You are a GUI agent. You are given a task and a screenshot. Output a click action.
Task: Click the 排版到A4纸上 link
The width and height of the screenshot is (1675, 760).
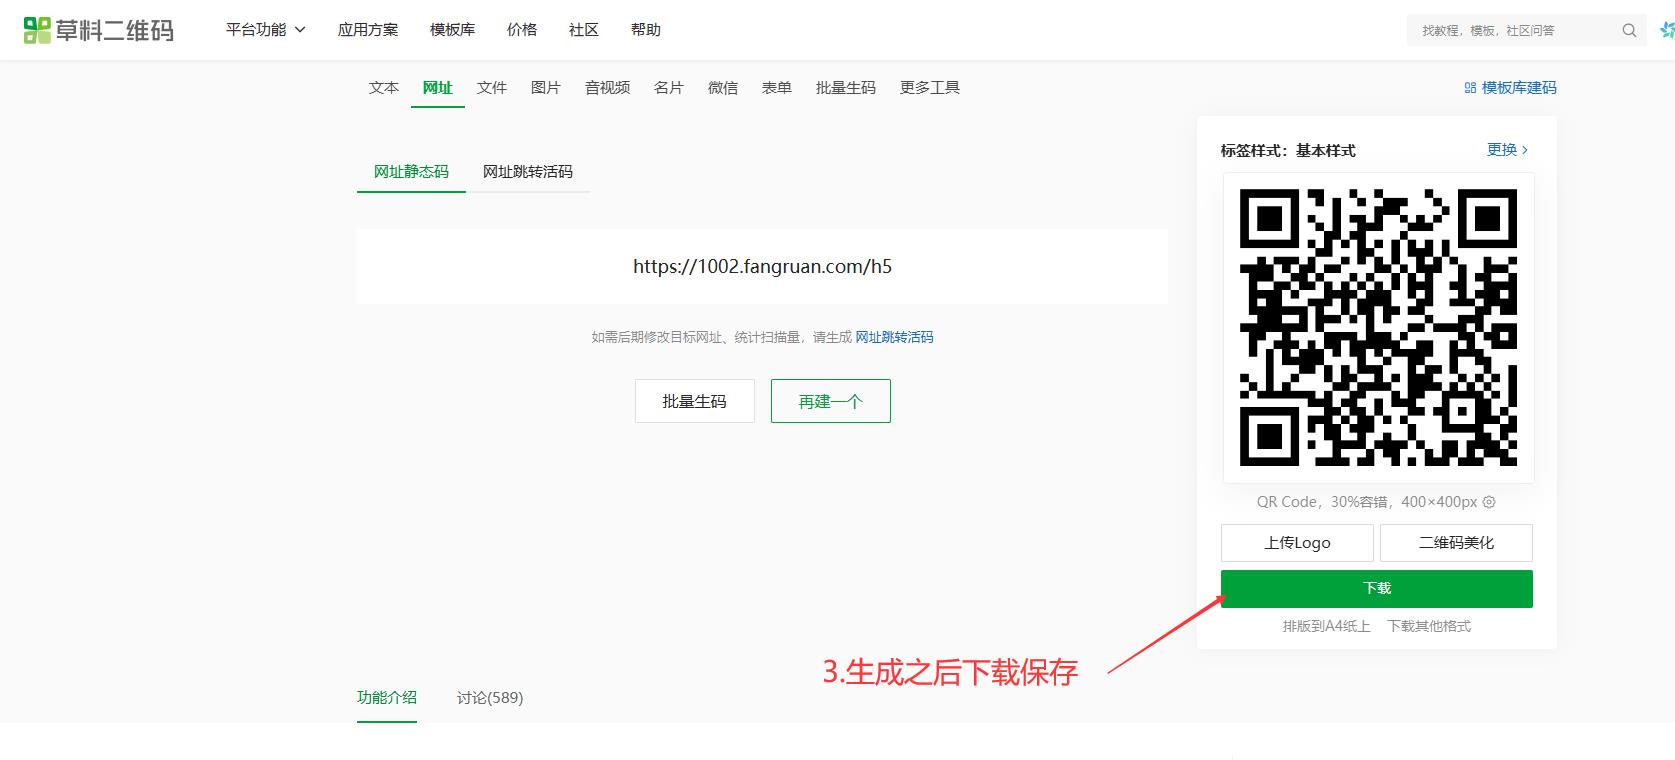1327,626
